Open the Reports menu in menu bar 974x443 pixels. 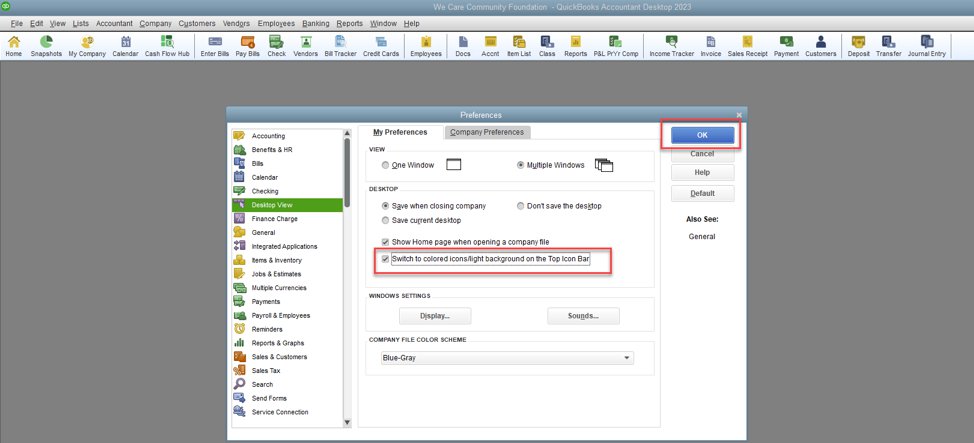click(349, 22)
